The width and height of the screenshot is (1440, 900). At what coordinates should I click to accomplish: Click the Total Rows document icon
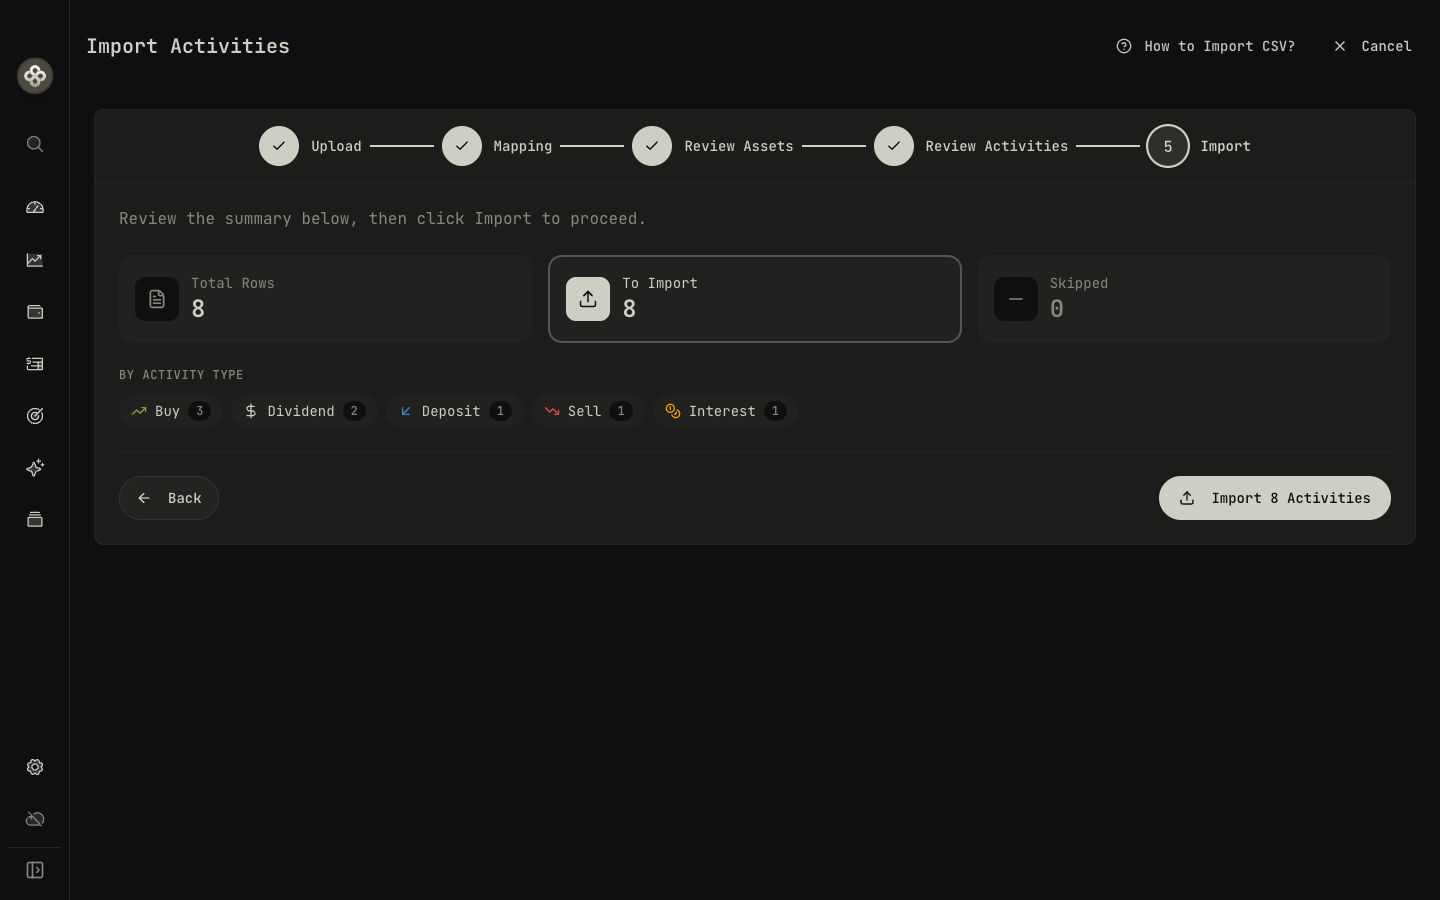[157, 299]
